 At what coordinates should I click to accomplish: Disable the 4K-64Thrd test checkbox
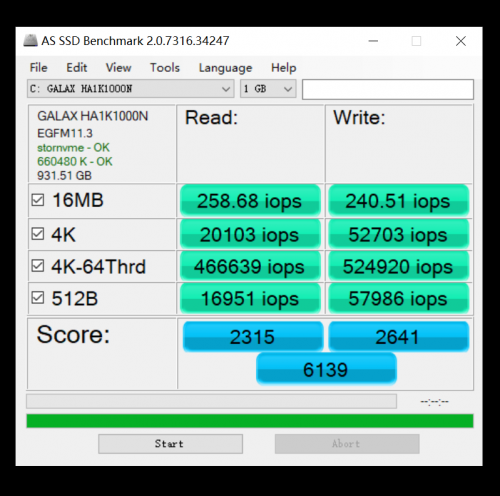pyautogui.click(x=38, y=266)
